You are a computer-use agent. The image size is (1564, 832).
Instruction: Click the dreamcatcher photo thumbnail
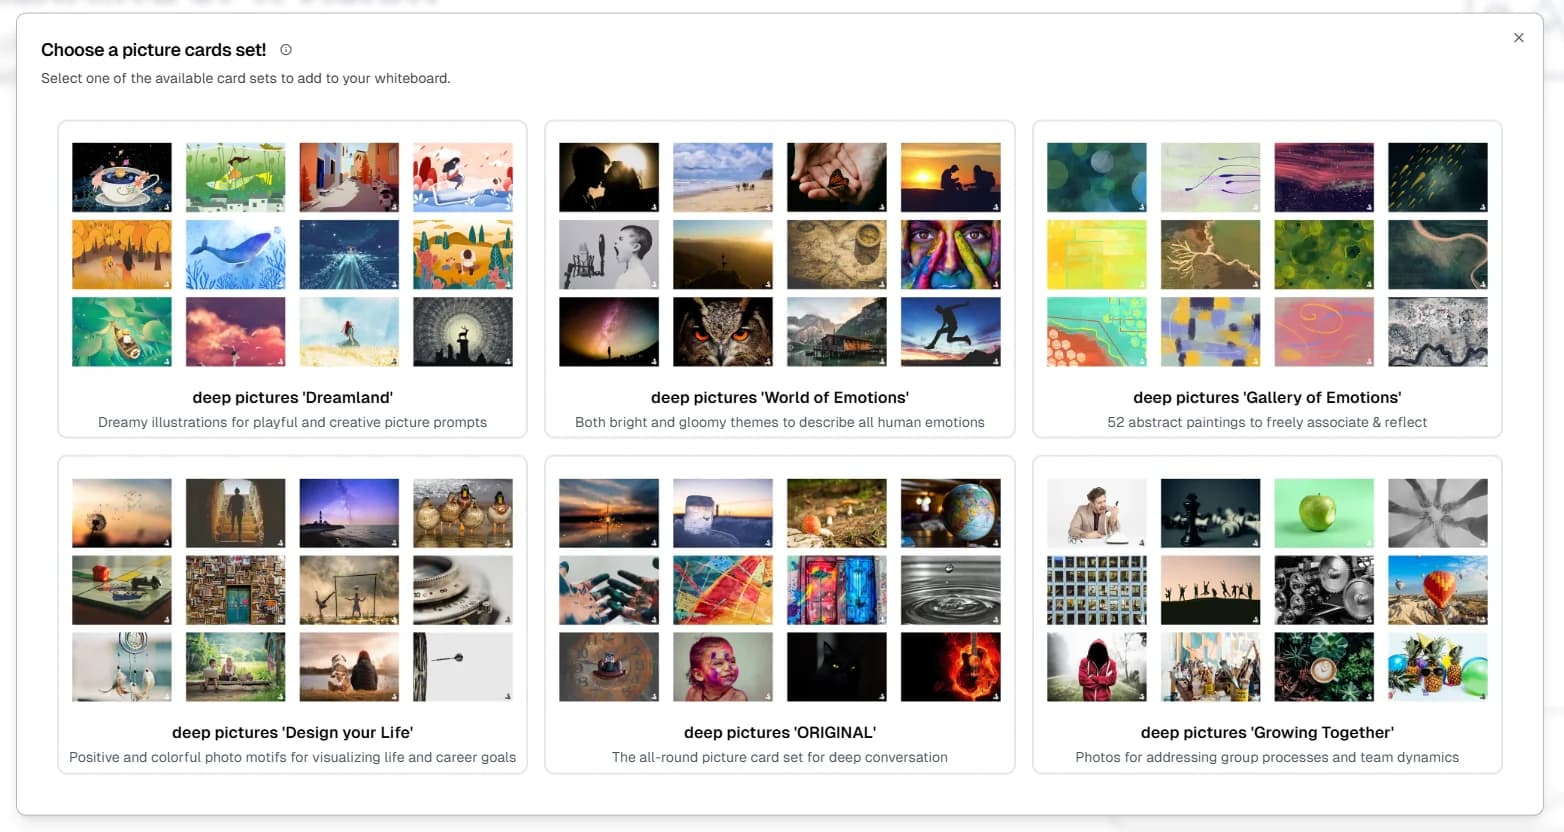point(122,667)
